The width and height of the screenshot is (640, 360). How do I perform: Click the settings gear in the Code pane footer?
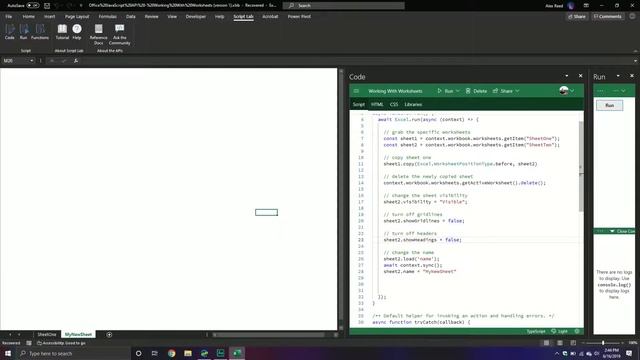pos(577,331)
